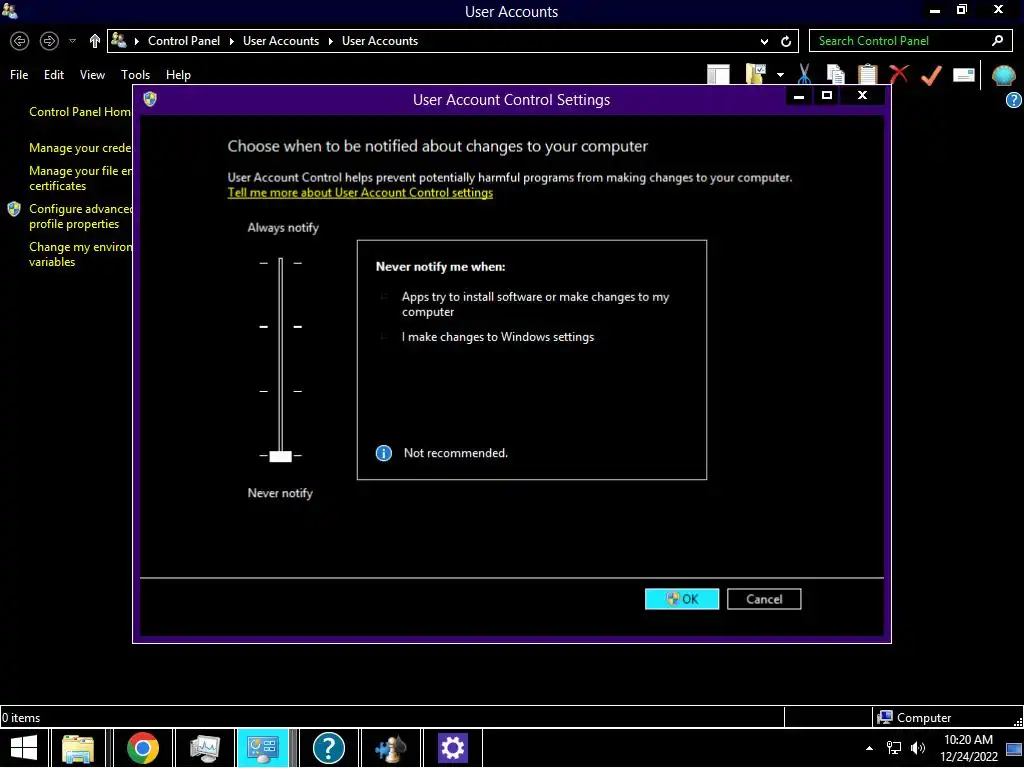Go forward with the Forward arrow
Screen dimensions: 1024x768
(x=49, y=41)
